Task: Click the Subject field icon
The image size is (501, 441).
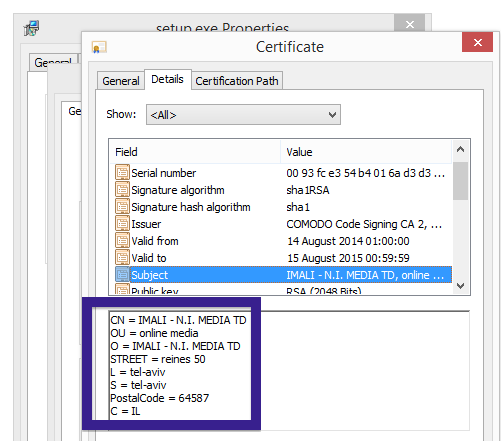Action: 122,275
